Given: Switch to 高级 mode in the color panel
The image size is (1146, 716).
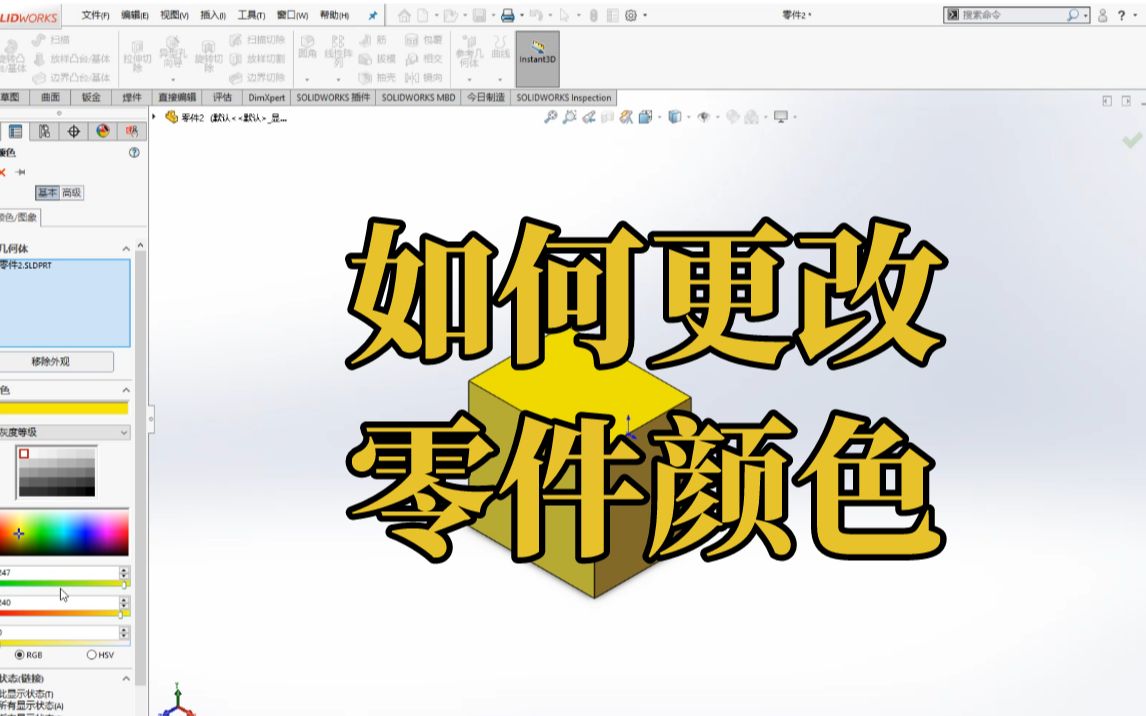Looking at the screenshot, I should coord(70,192).
